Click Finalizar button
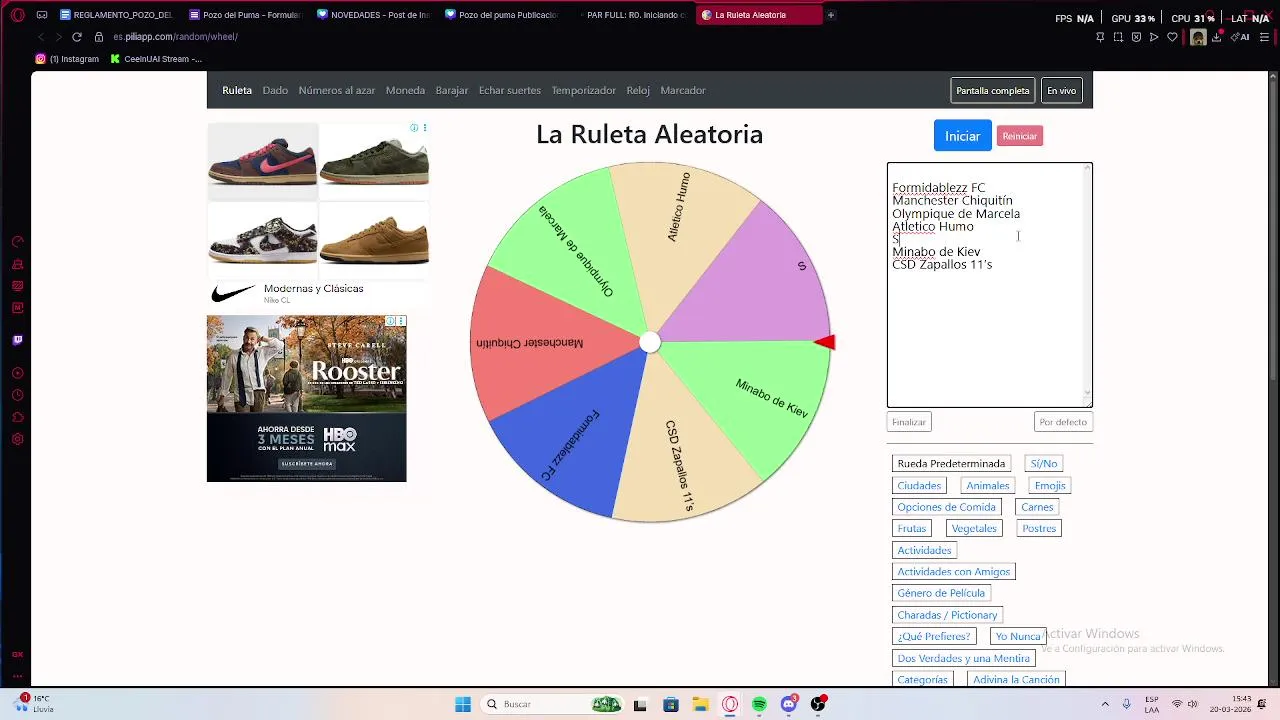The image size is (1280, 720). pyautogui.click(x=909, y=422)
